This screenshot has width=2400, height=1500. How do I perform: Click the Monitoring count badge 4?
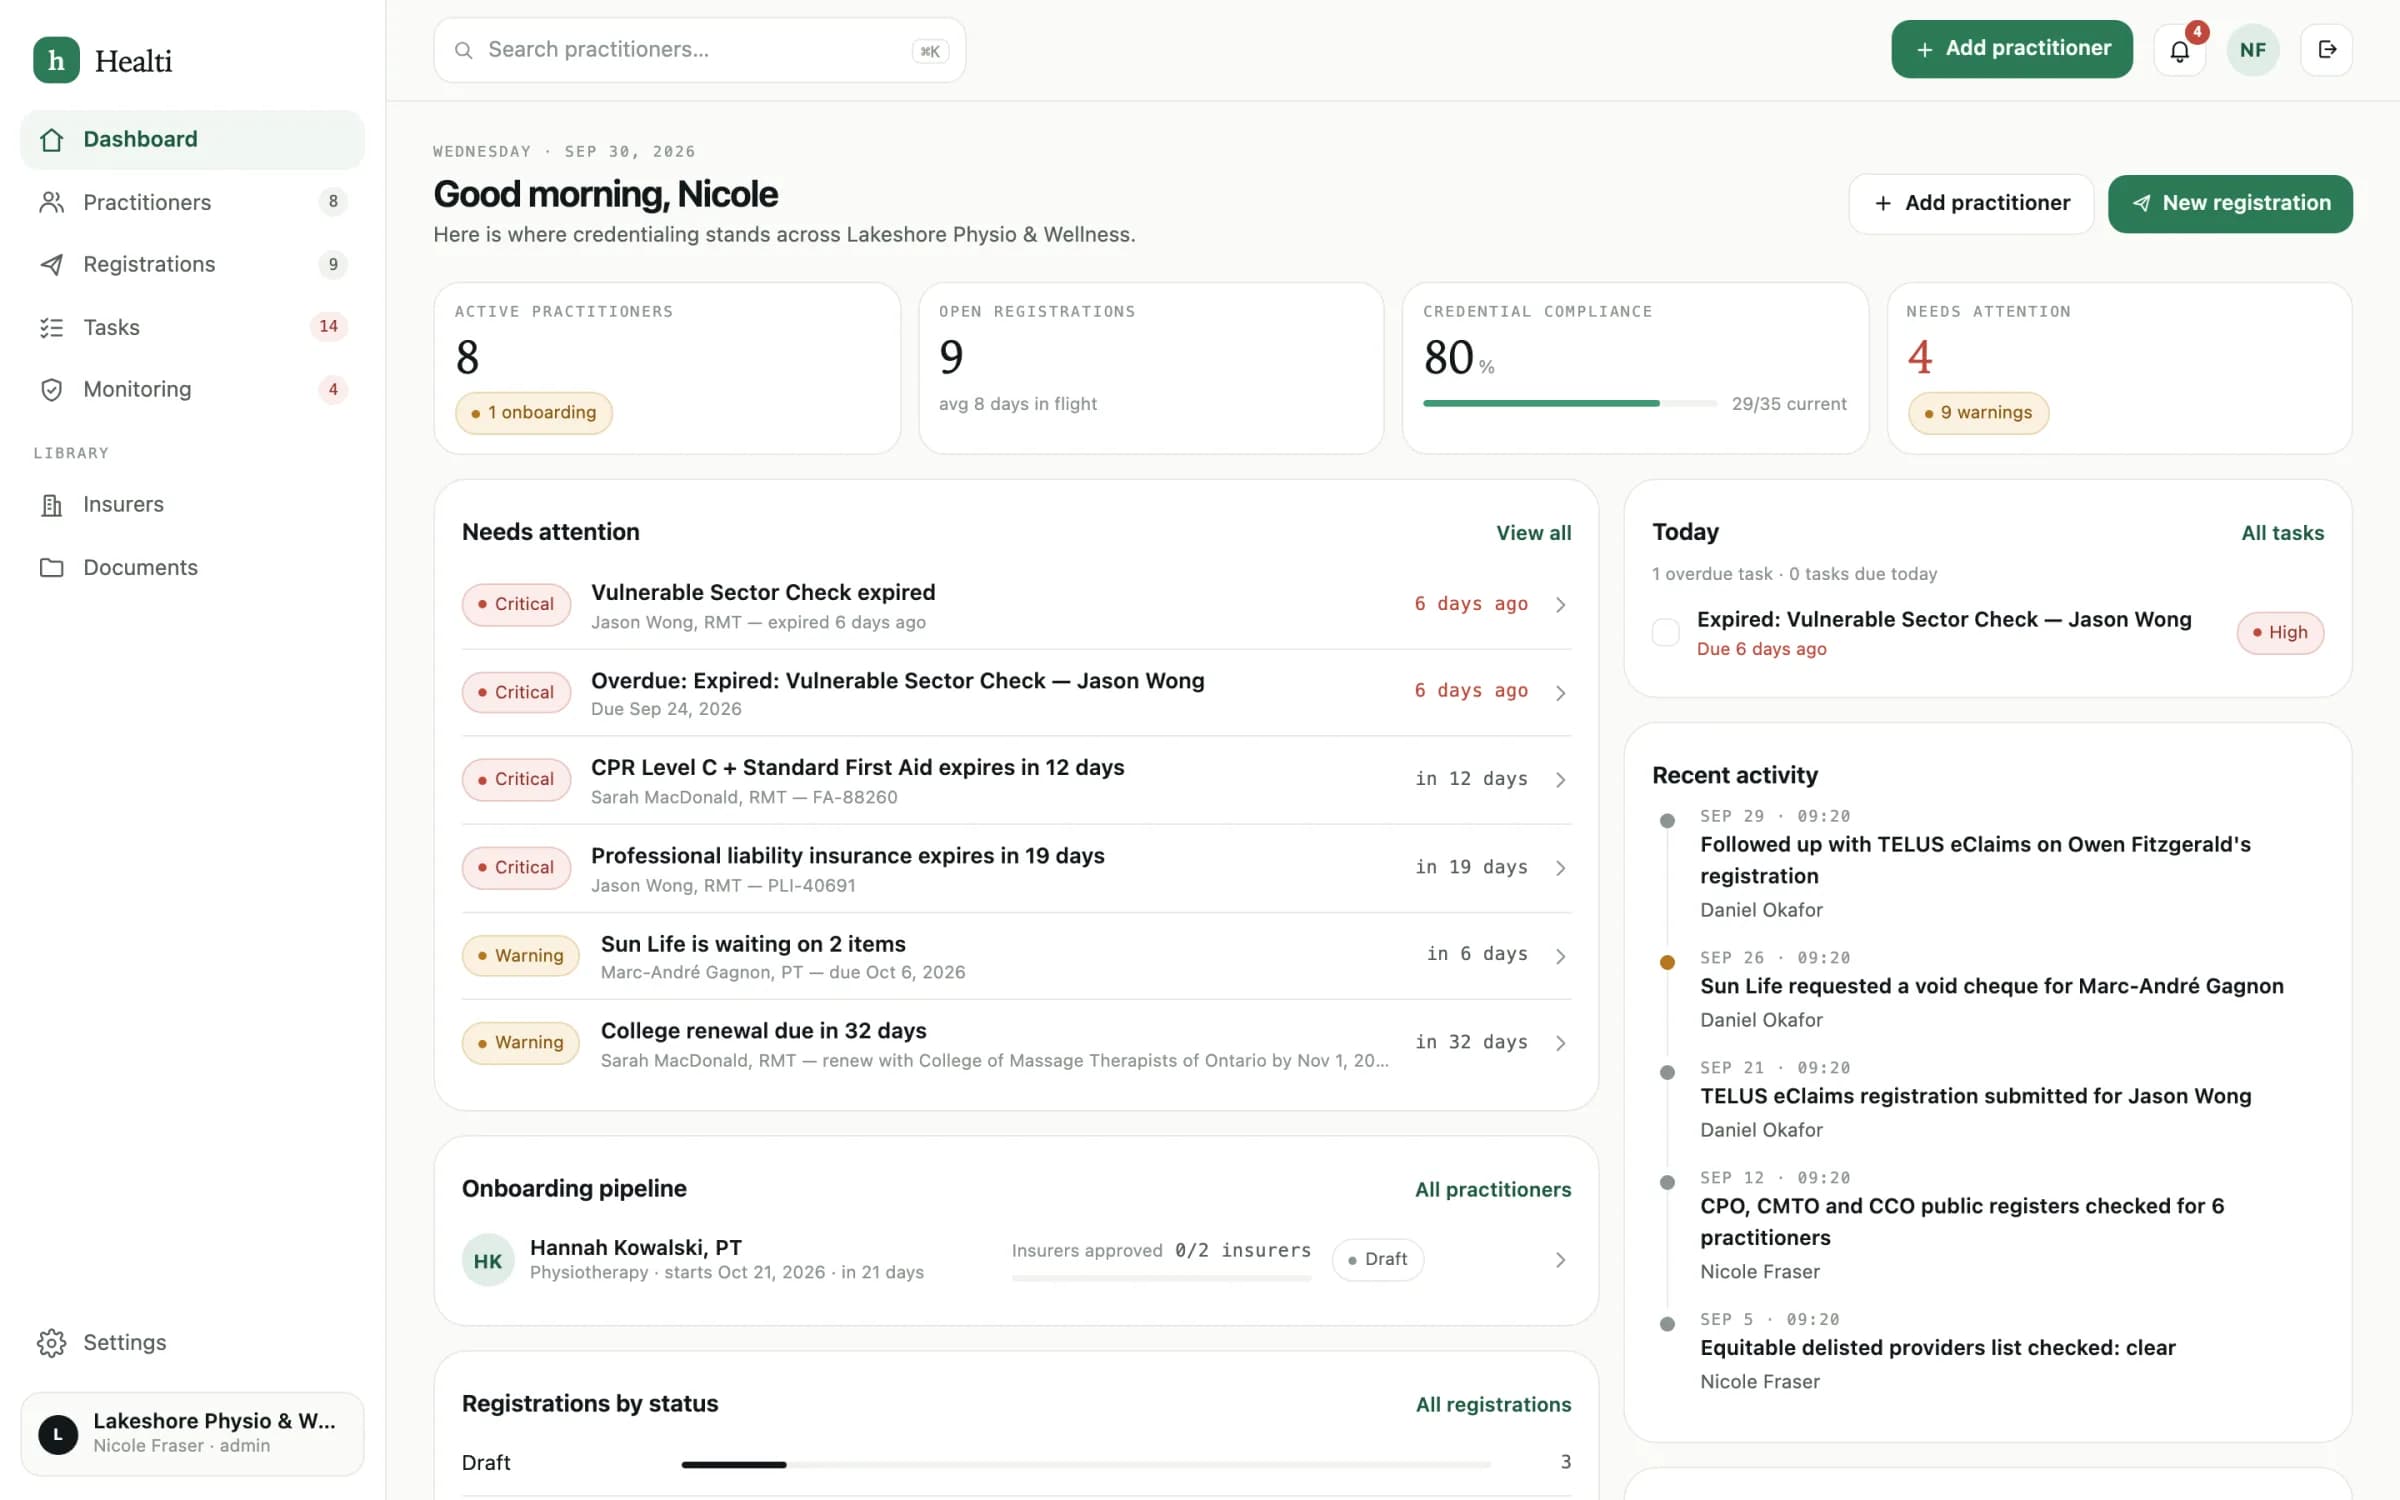tap(333, 389)
